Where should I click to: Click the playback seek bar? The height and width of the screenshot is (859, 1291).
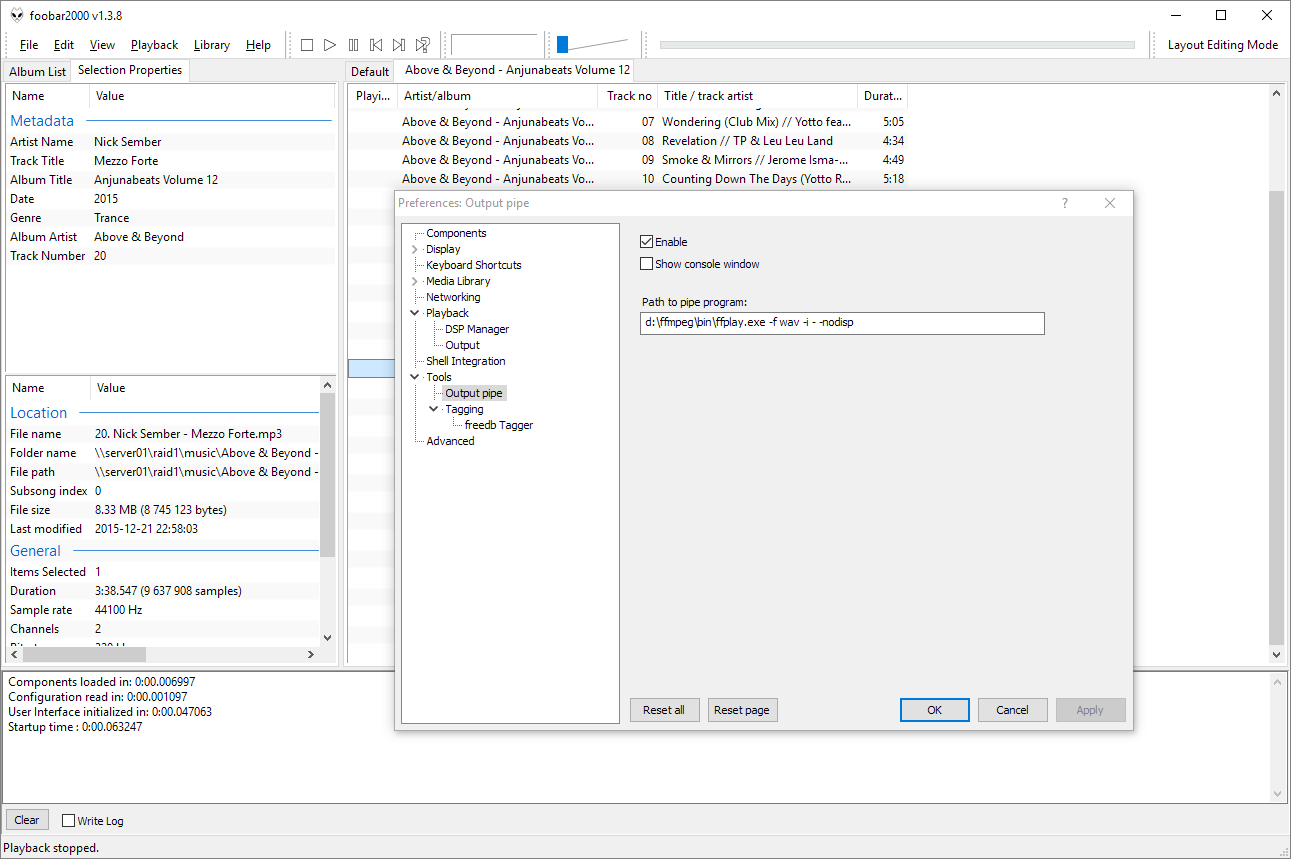coord(897,45)
